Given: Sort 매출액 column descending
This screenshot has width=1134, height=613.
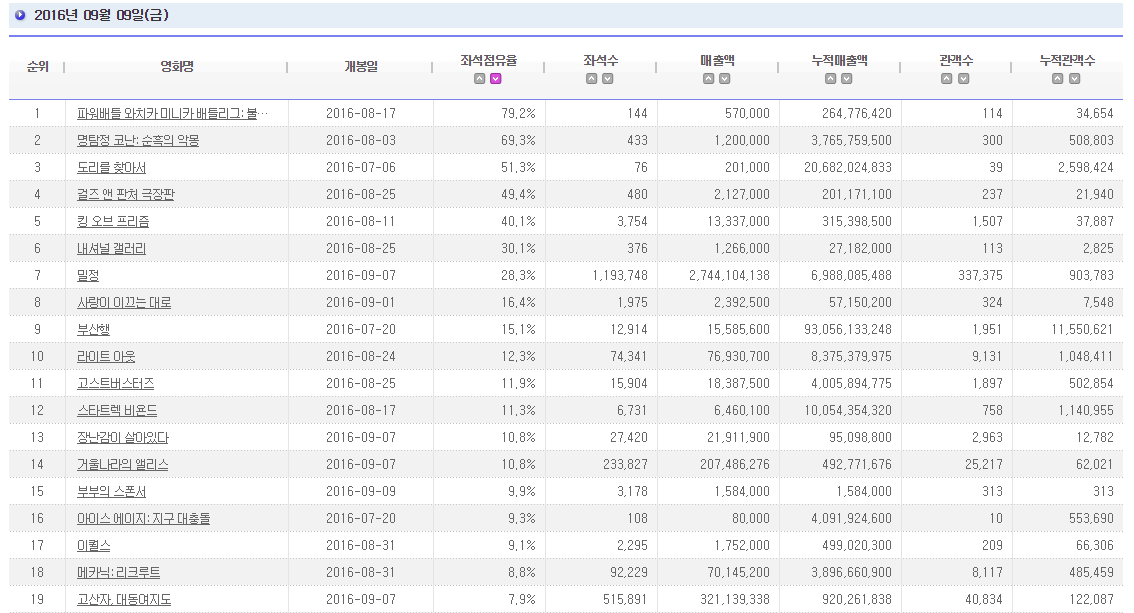Looking at the screenshot, I should point(724,79).
